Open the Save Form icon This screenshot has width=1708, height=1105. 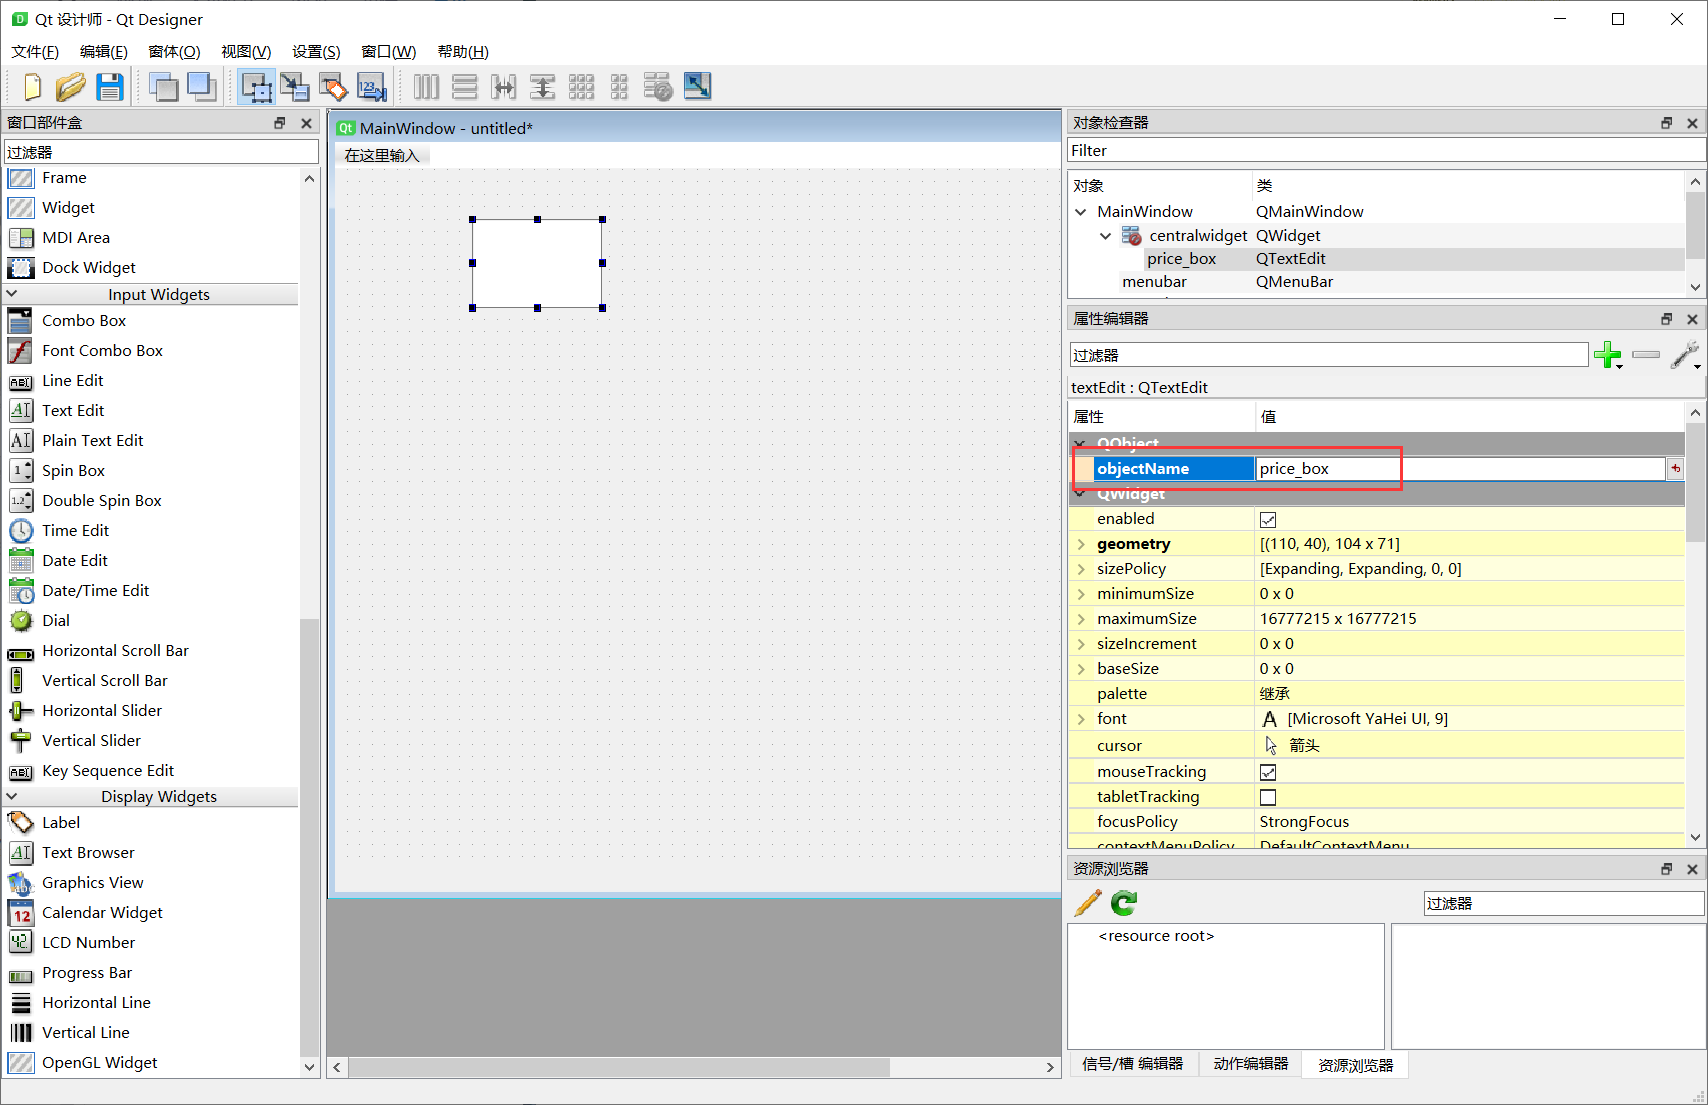(110, 87)
